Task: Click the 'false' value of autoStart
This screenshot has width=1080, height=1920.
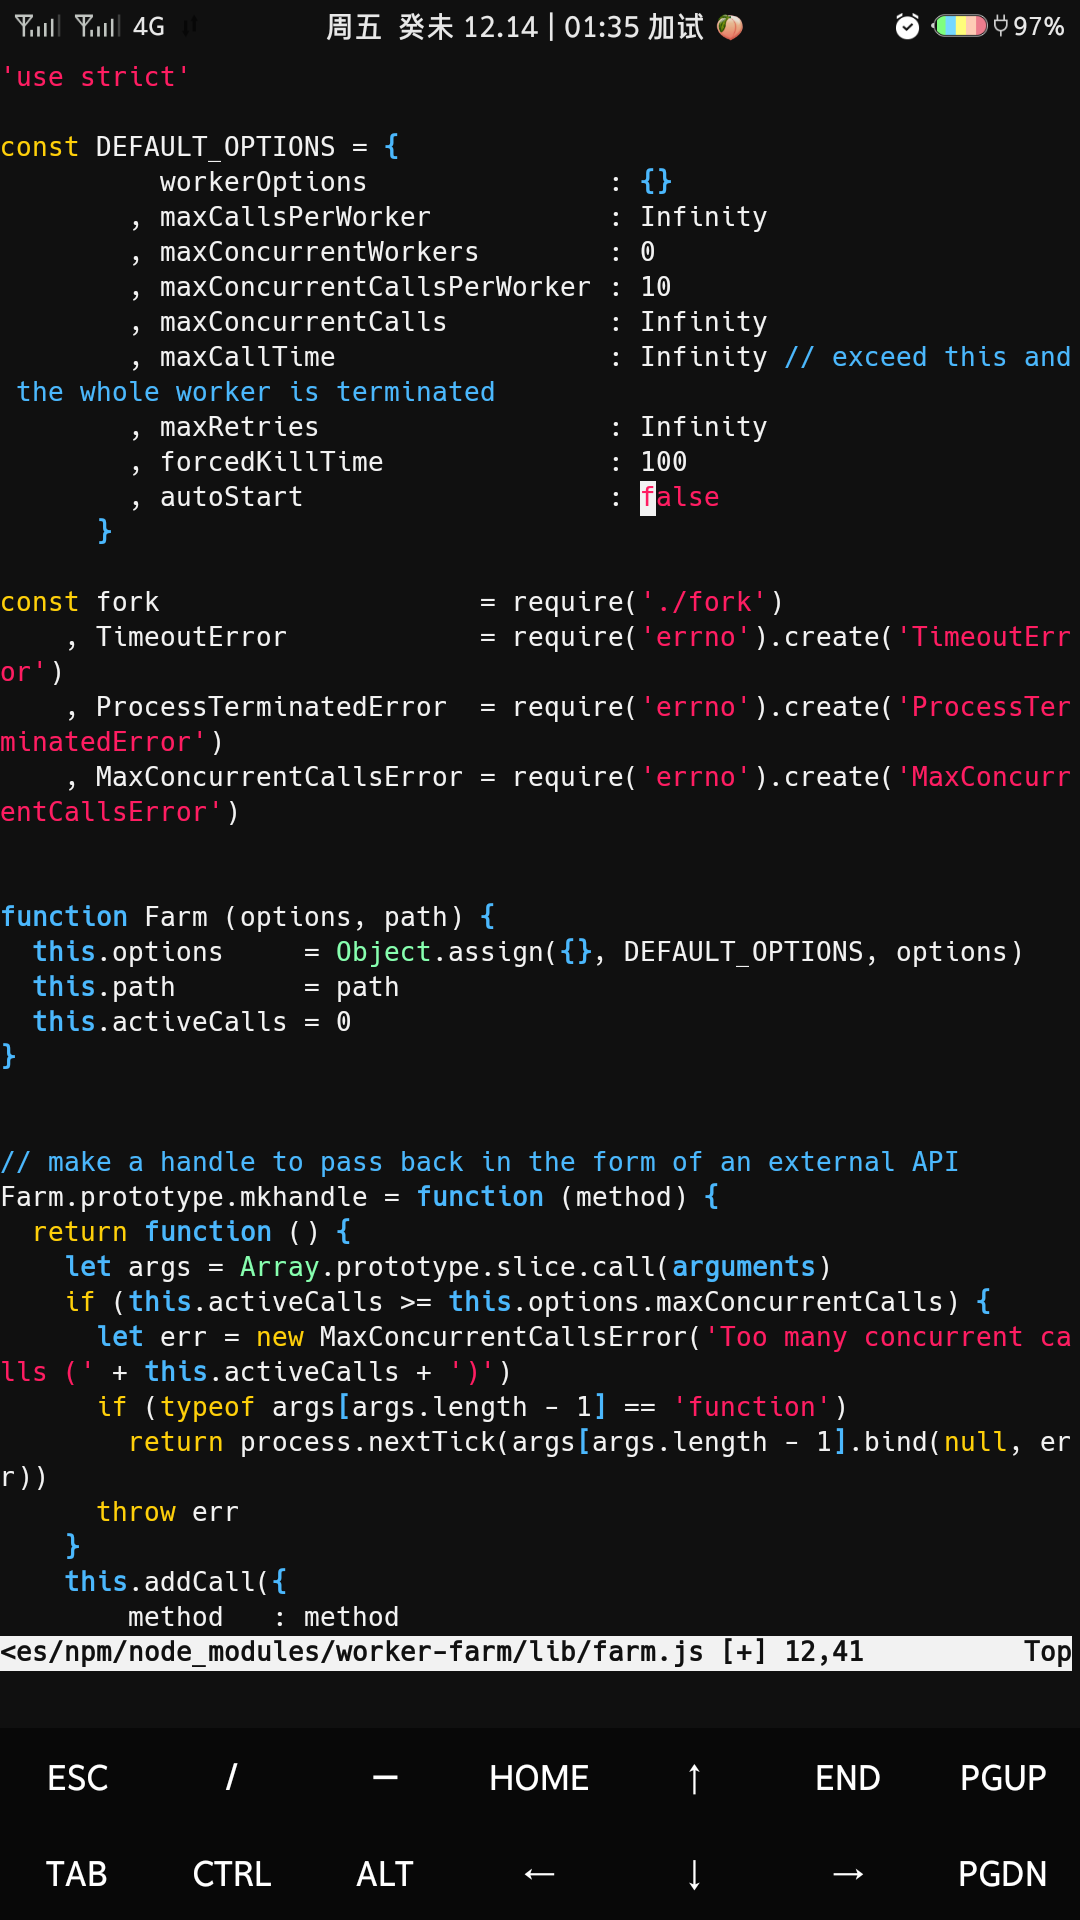Action: 680,497
